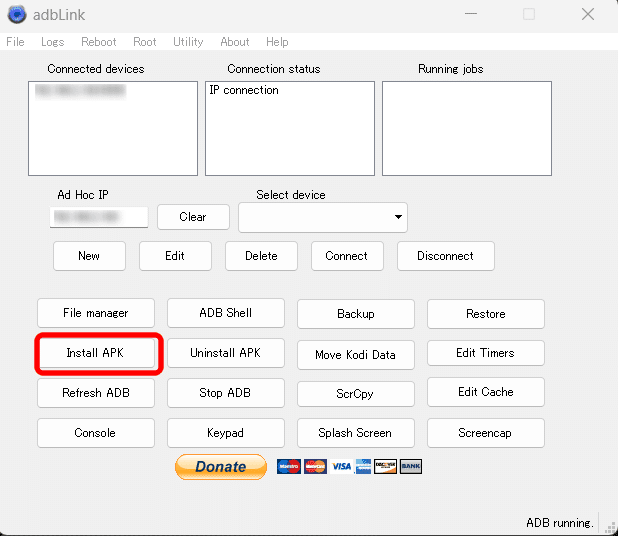The width and height of the screenshot is (618, 536).
Task: Open the Keypad
Action: [226, 433]
